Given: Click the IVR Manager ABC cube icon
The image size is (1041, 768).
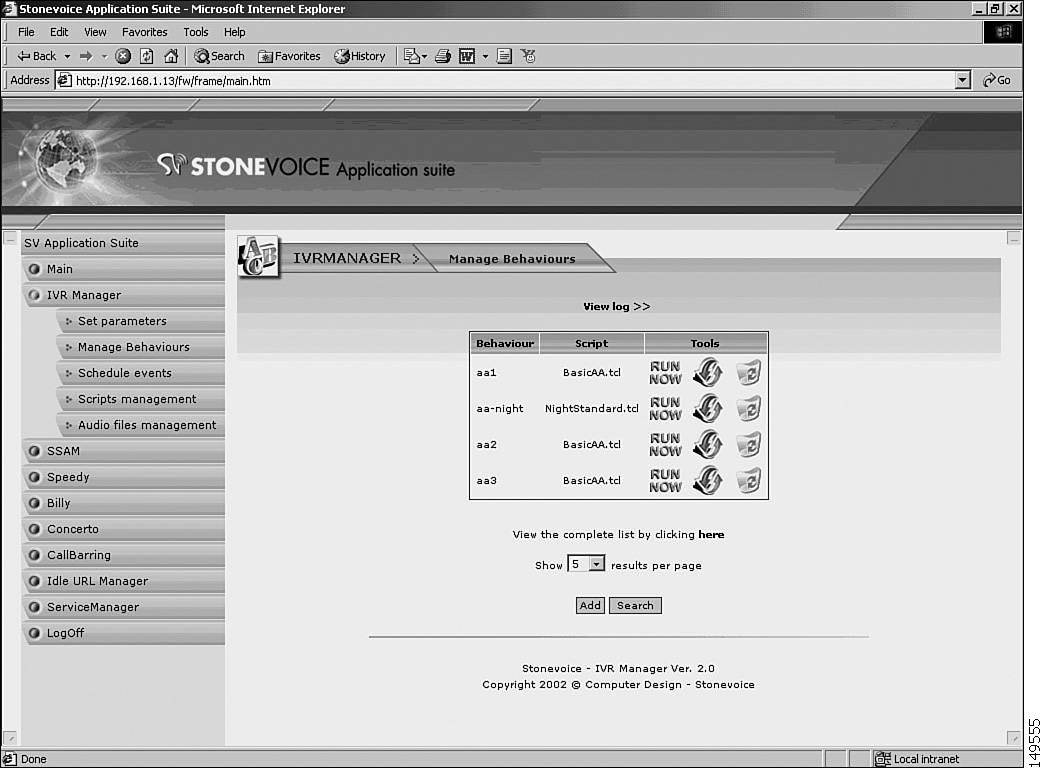Looking at the screenshot, I should pyautogui.click(x=259, y=257).
